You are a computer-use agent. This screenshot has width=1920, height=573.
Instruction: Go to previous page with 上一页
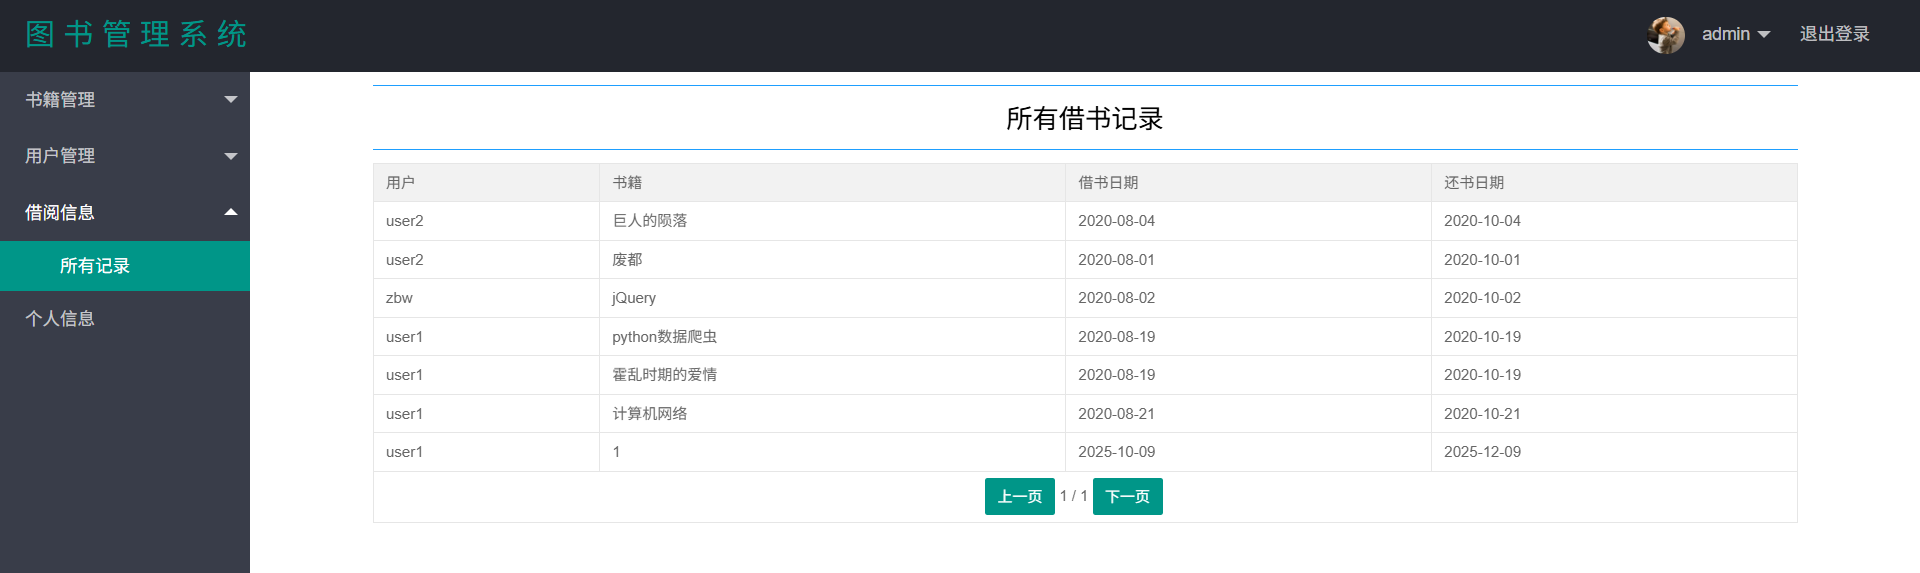[x=1019, y=496]
